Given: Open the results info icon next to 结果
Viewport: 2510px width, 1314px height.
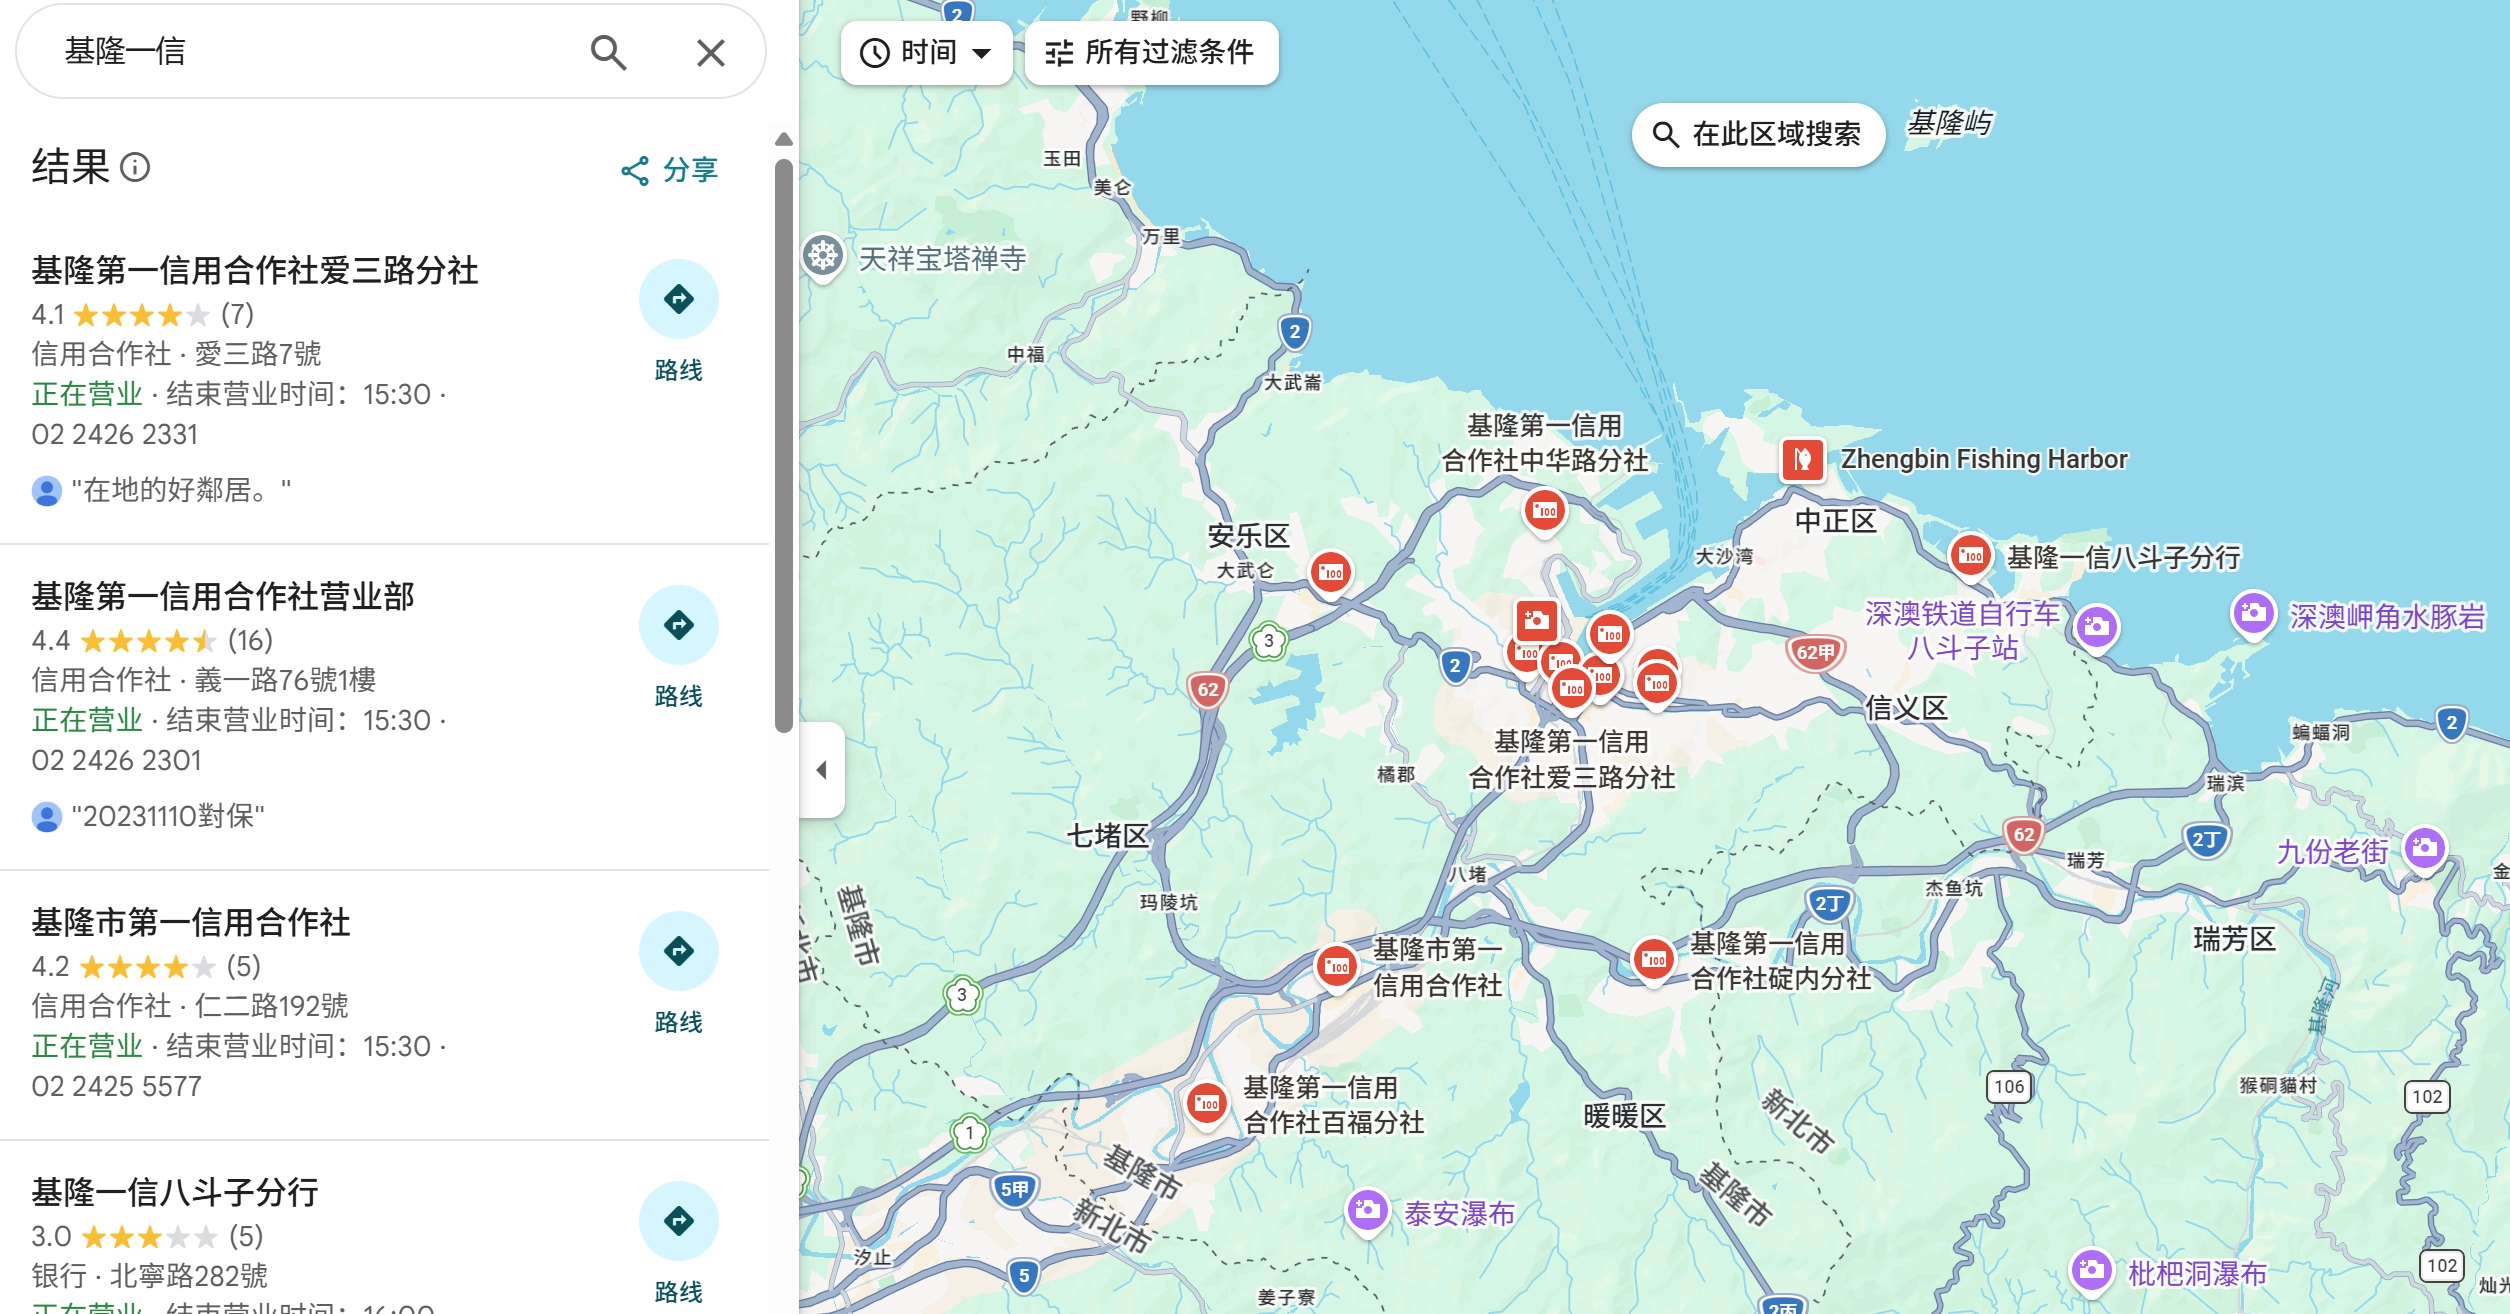Looking at the screenshot, I should (135, 167).
